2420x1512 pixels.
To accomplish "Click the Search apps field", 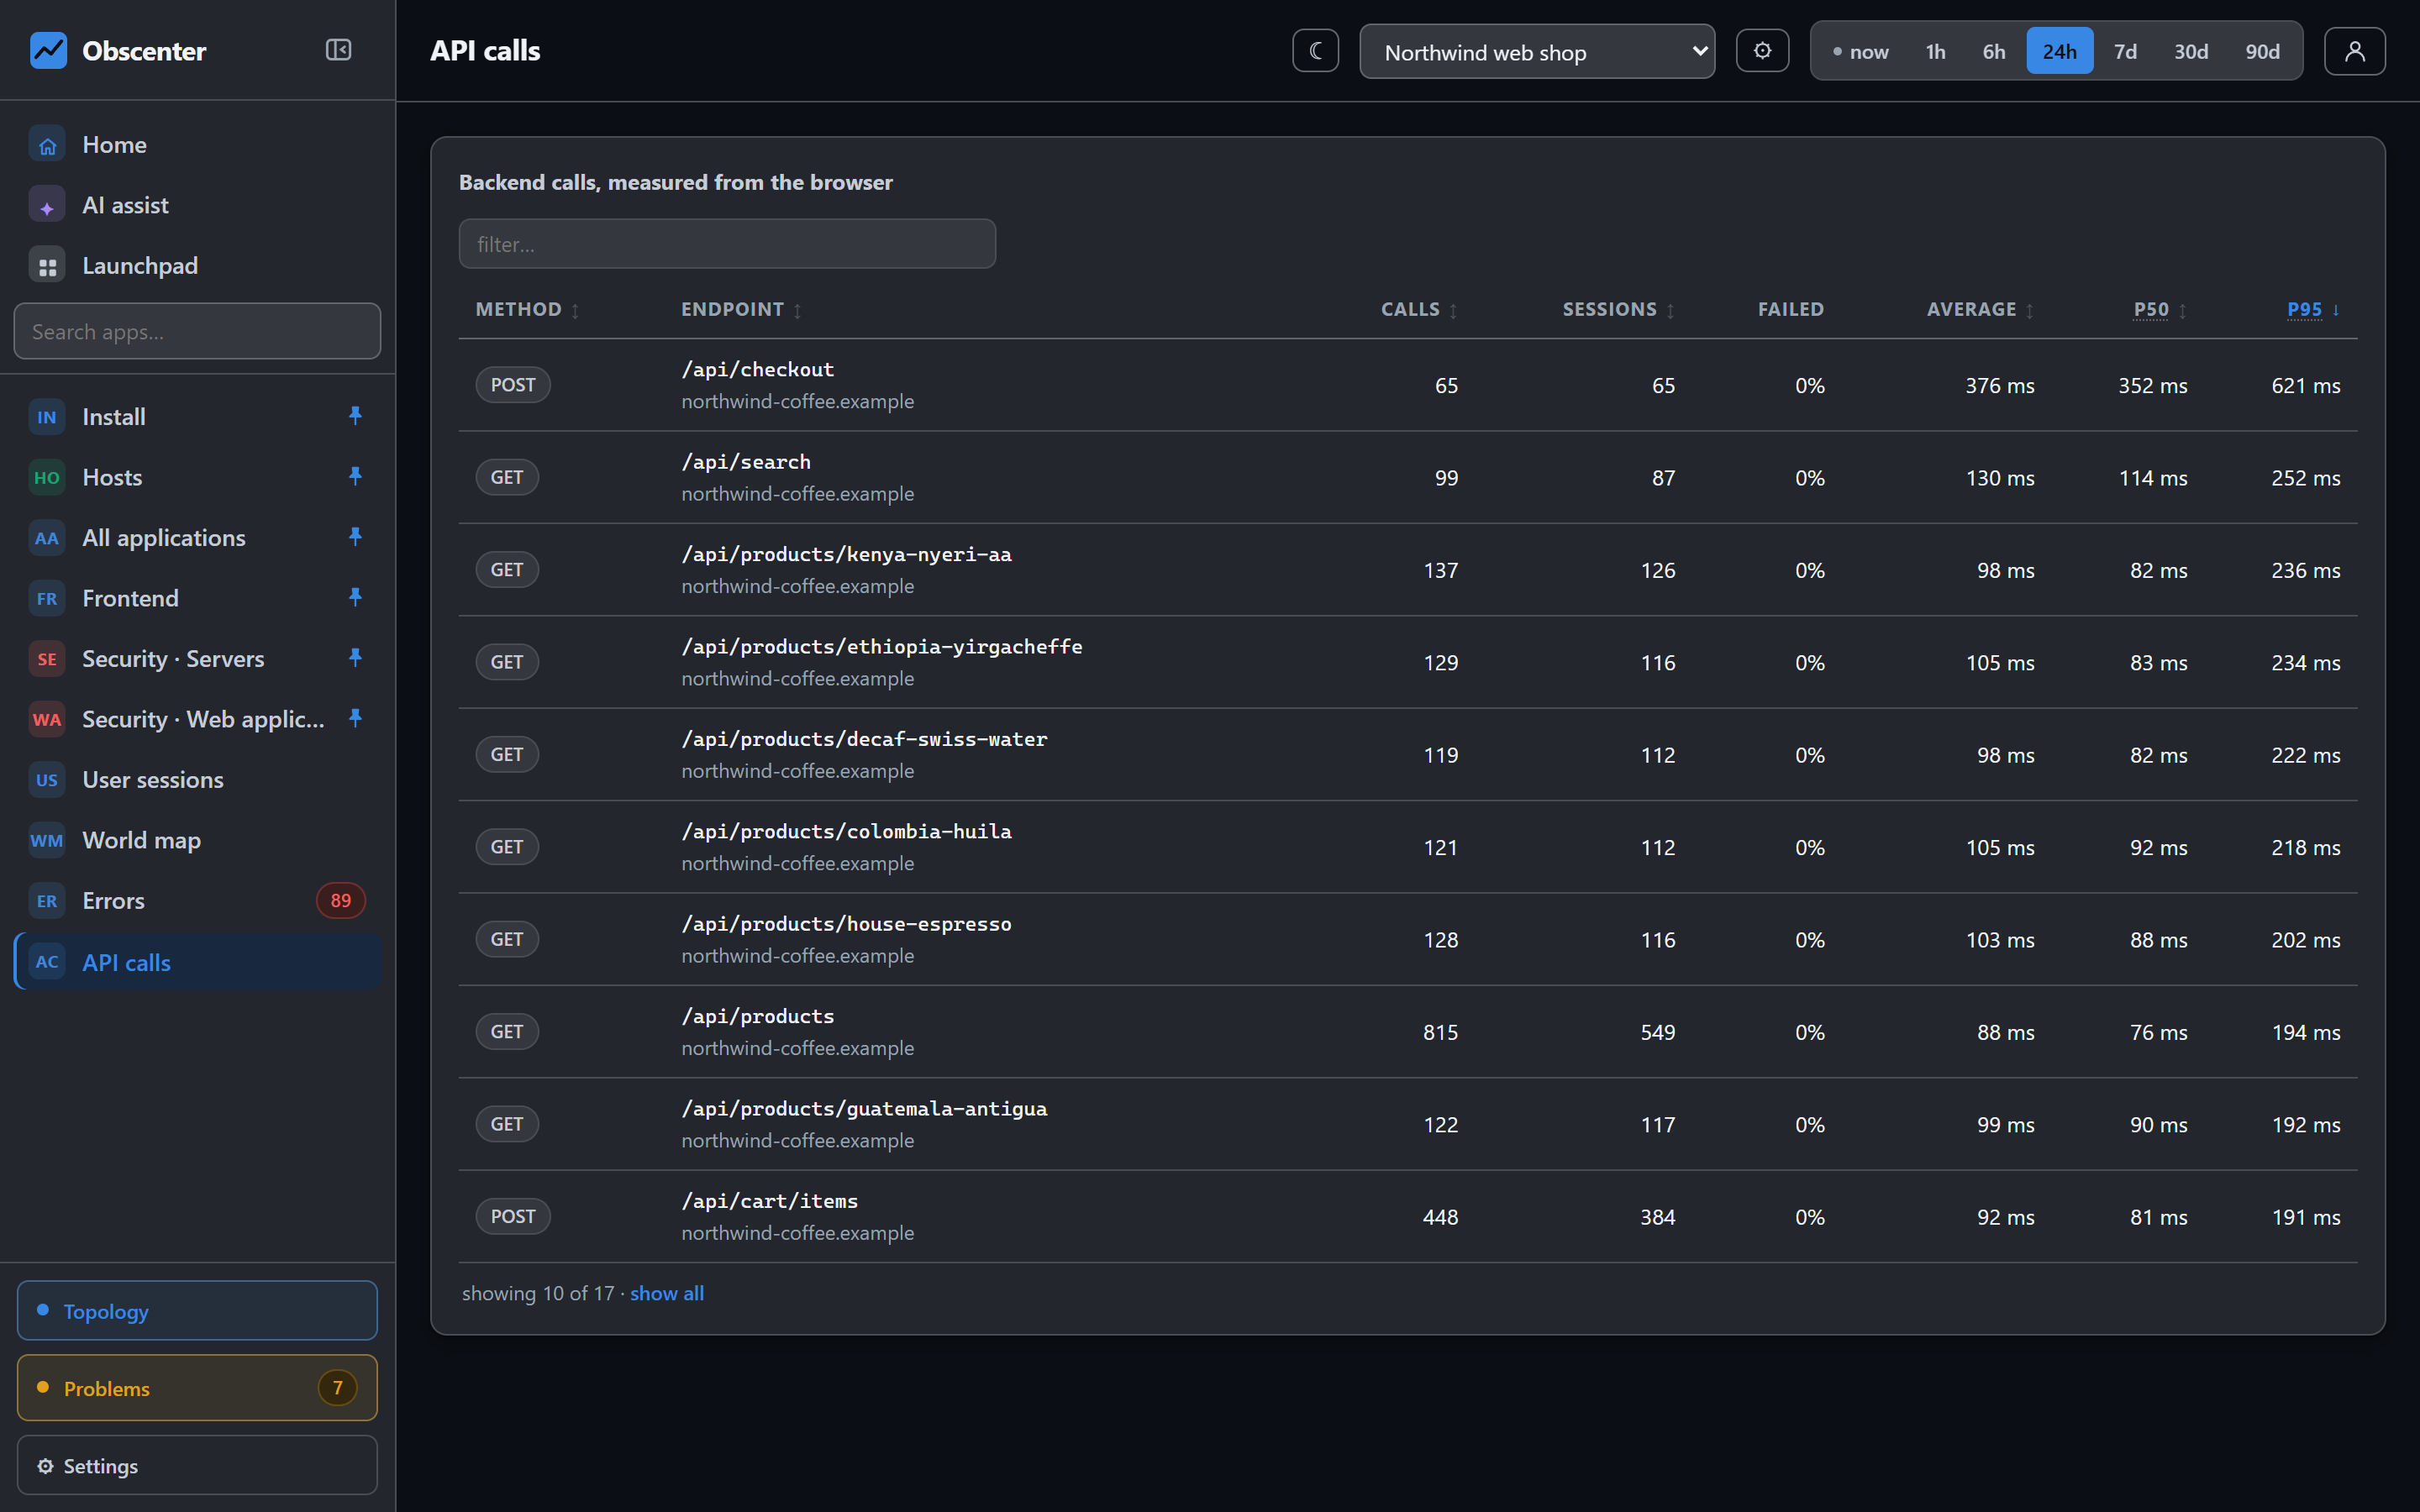I will [197, 331].
